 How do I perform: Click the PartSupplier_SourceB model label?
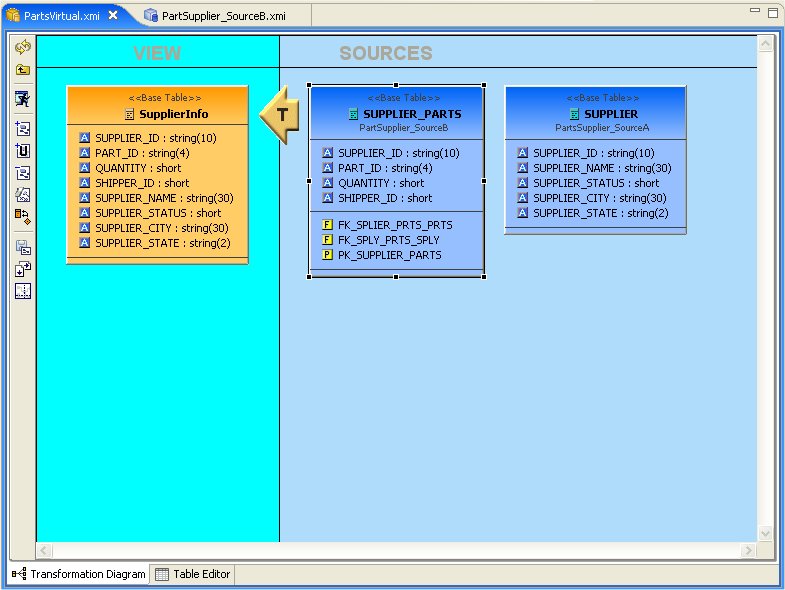coord(404,128)
